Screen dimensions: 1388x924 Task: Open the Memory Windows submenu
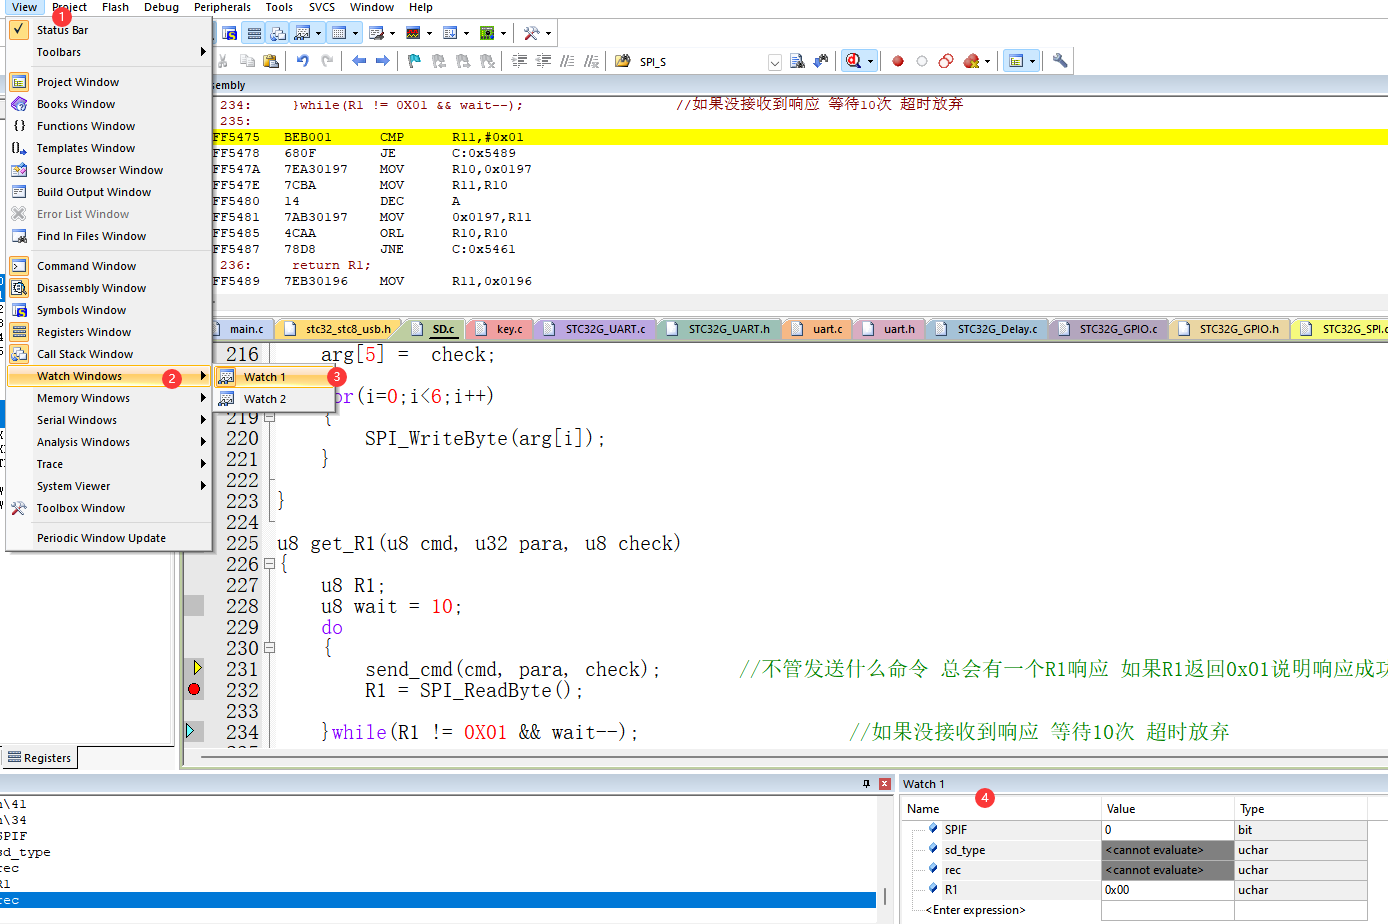pos(109,398)
